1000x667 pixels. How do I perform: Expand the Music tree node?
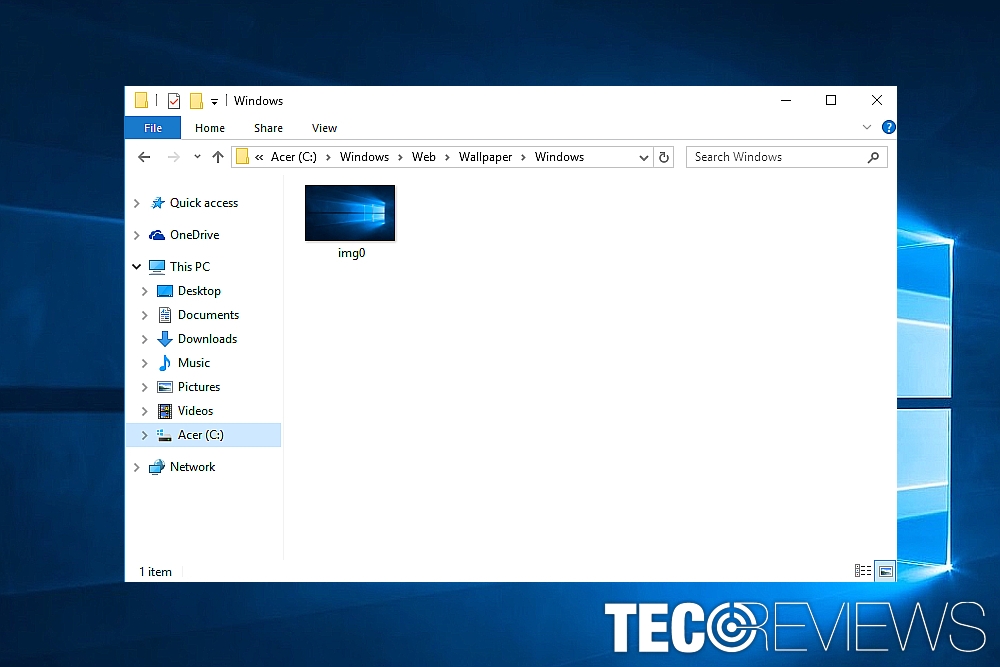[x=144, y=363]
